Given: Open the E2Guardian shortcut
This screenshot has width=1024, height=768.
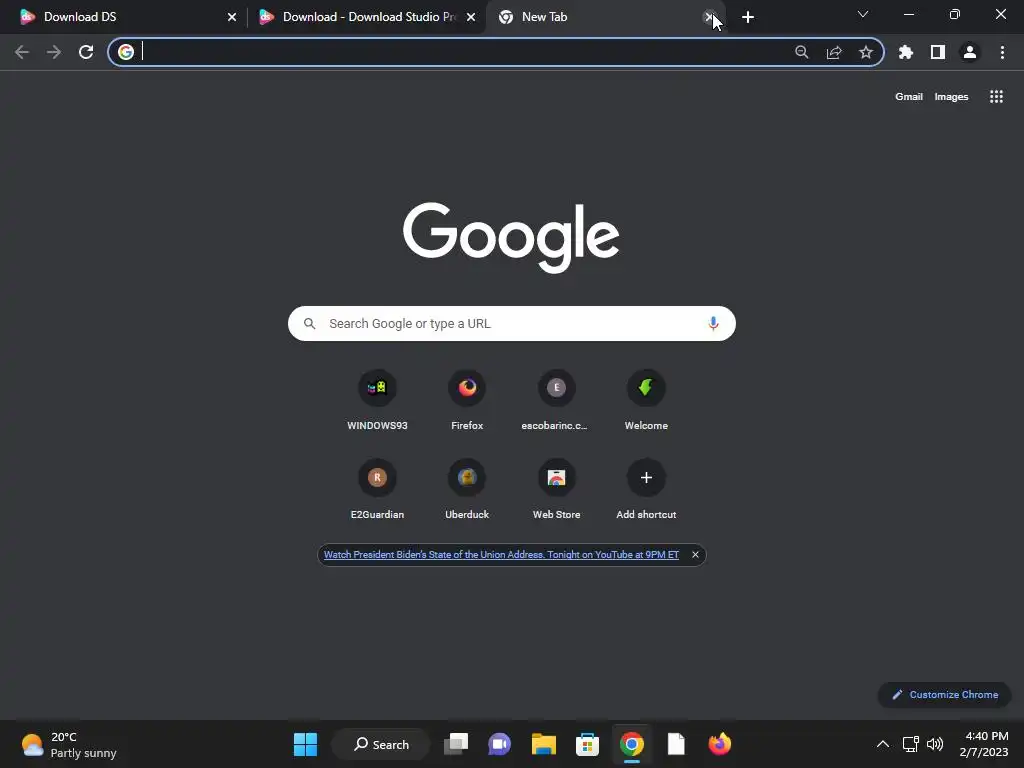Looking at the screenshot, I should pos(377,488).
